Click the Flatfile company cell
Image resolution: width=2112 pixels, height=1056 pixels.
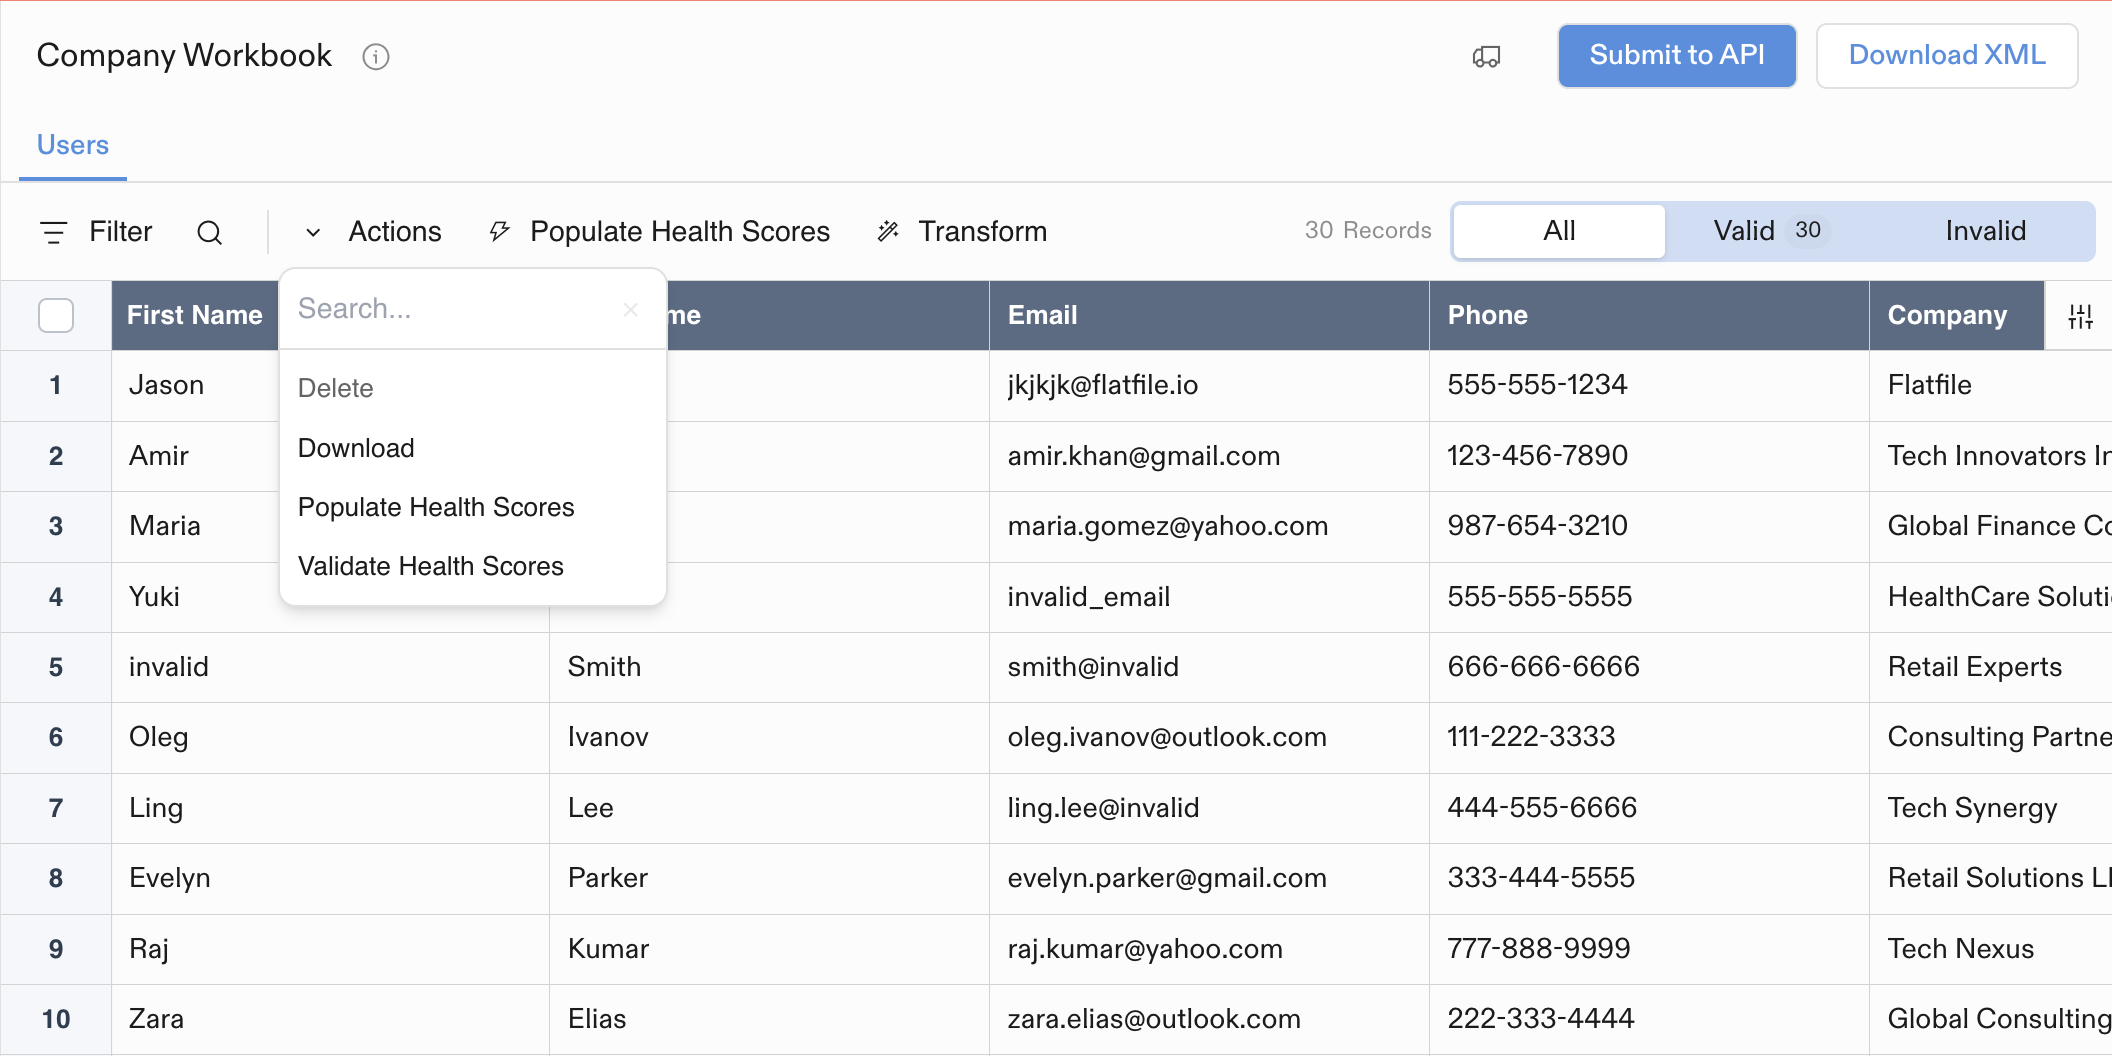1990,386
